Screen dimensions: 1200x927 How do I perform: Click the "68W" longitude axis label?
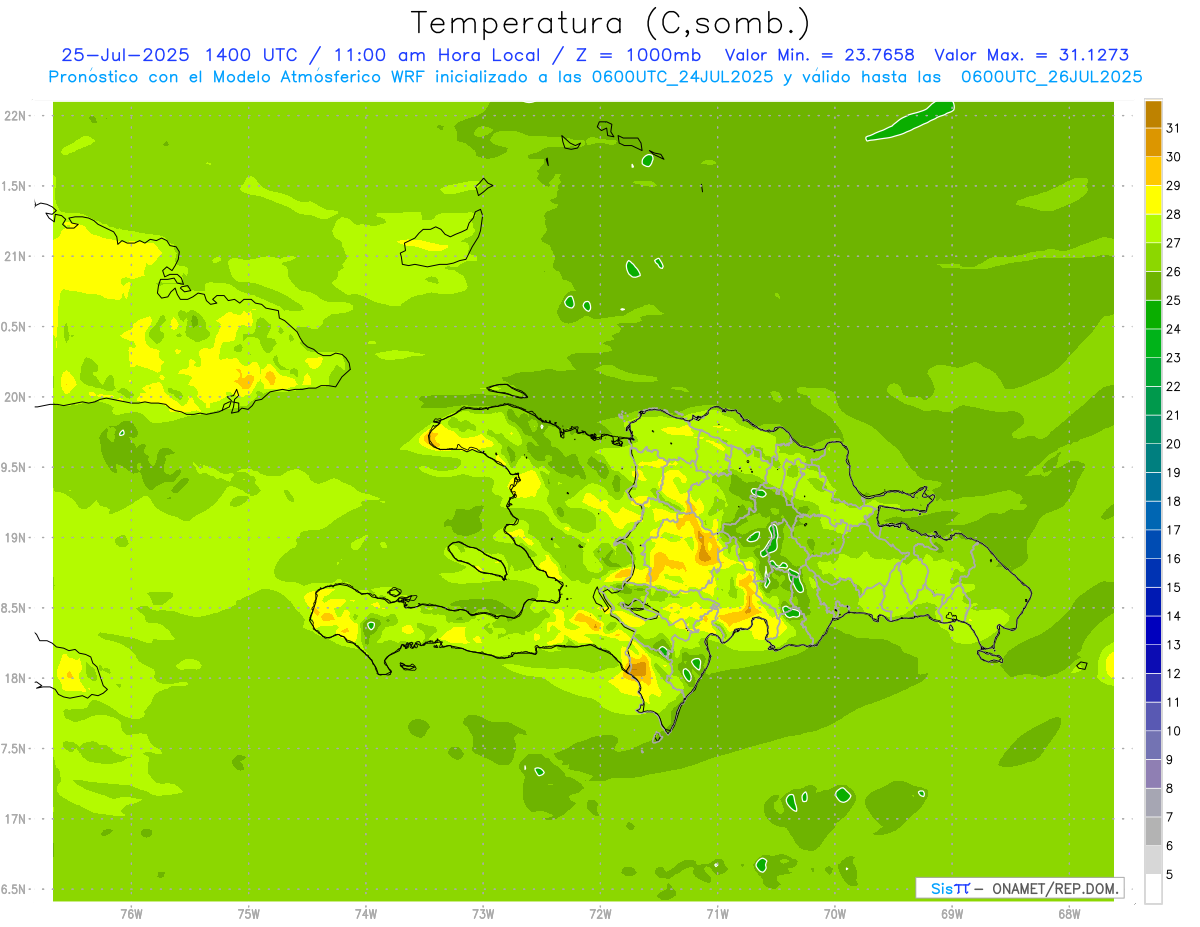(1069, 914)
